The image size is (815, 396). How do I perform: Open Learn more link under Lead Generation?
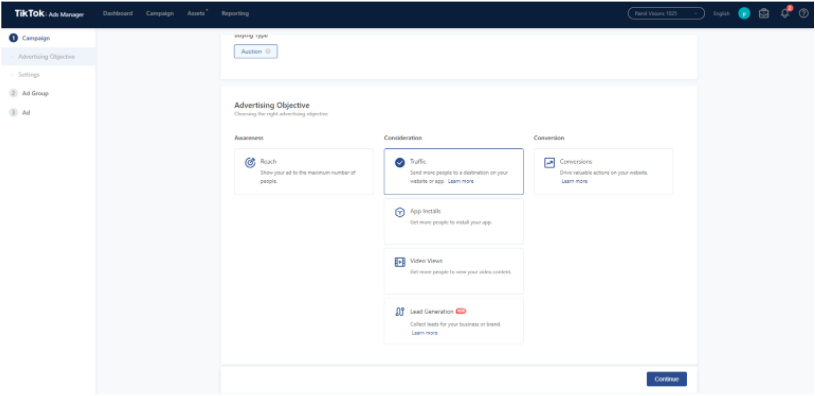pyautogui.click(x=425, y=333)
